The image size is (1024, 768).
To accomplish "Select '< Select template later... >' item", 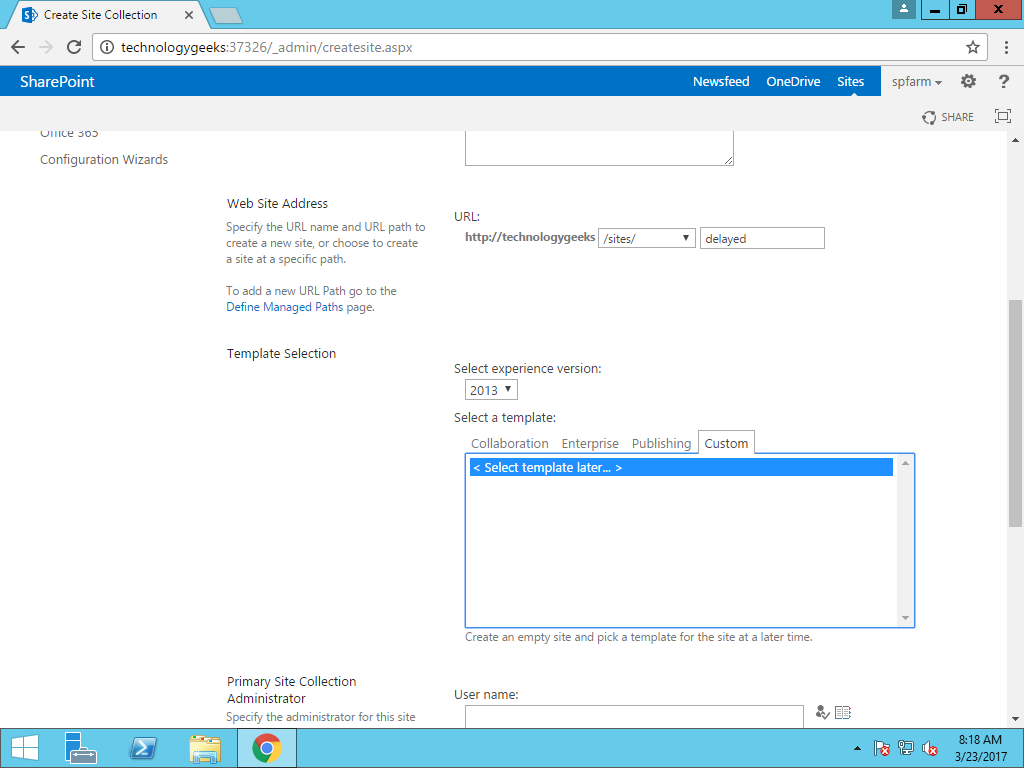I will pos(681,468).
